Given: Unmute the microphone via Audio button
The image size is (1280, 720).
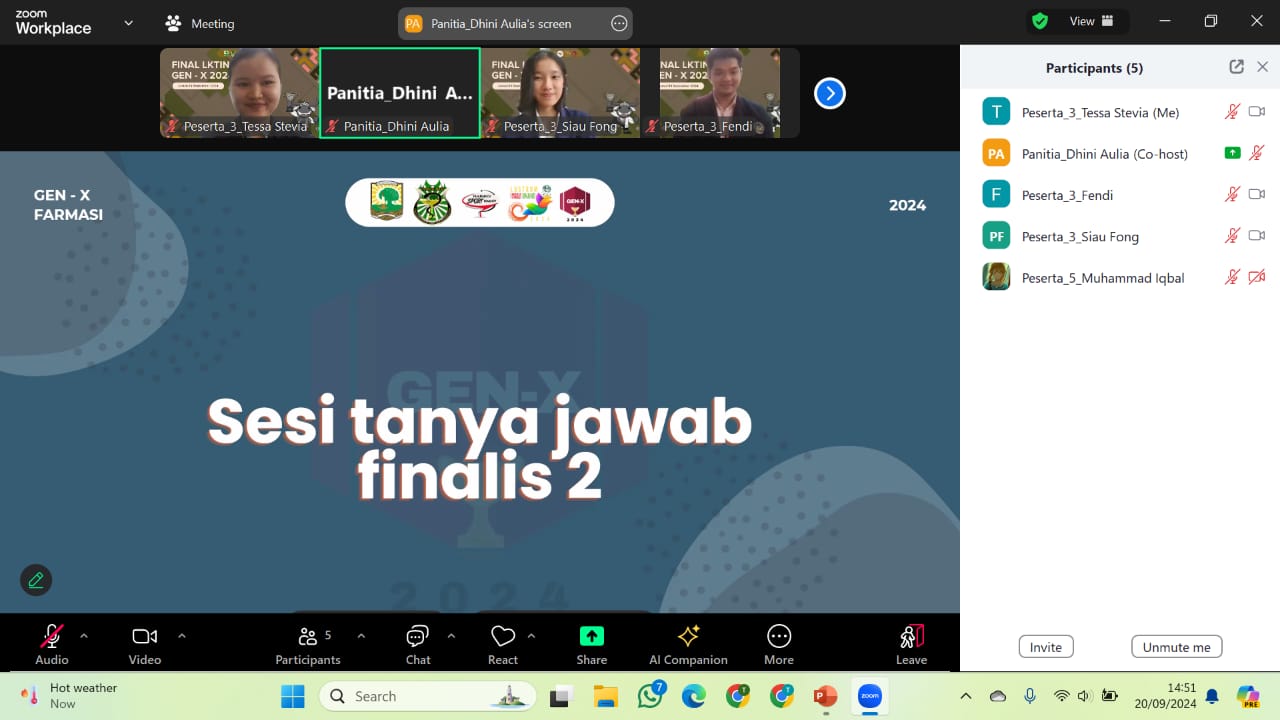Looking at the screenshot, I should pyautogui.click(x=52, y=644).
